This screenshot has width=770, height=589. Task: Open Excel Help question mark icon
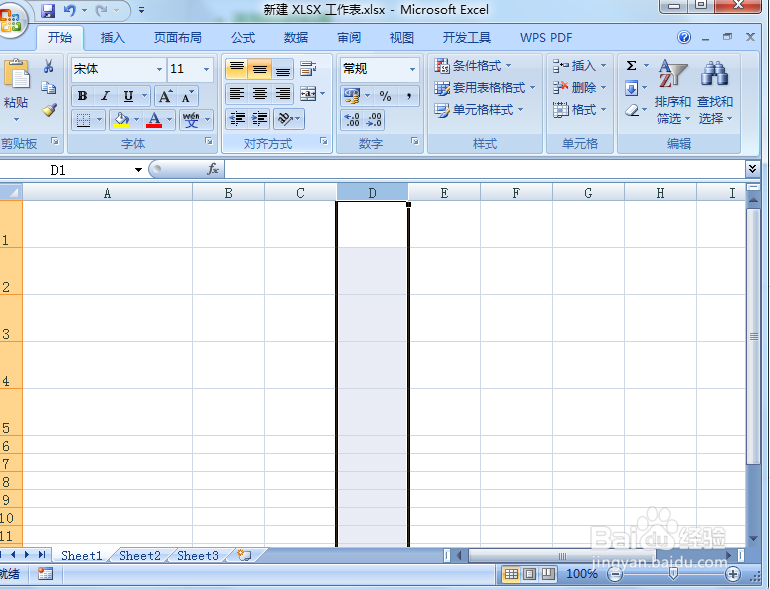coord(684,37)
